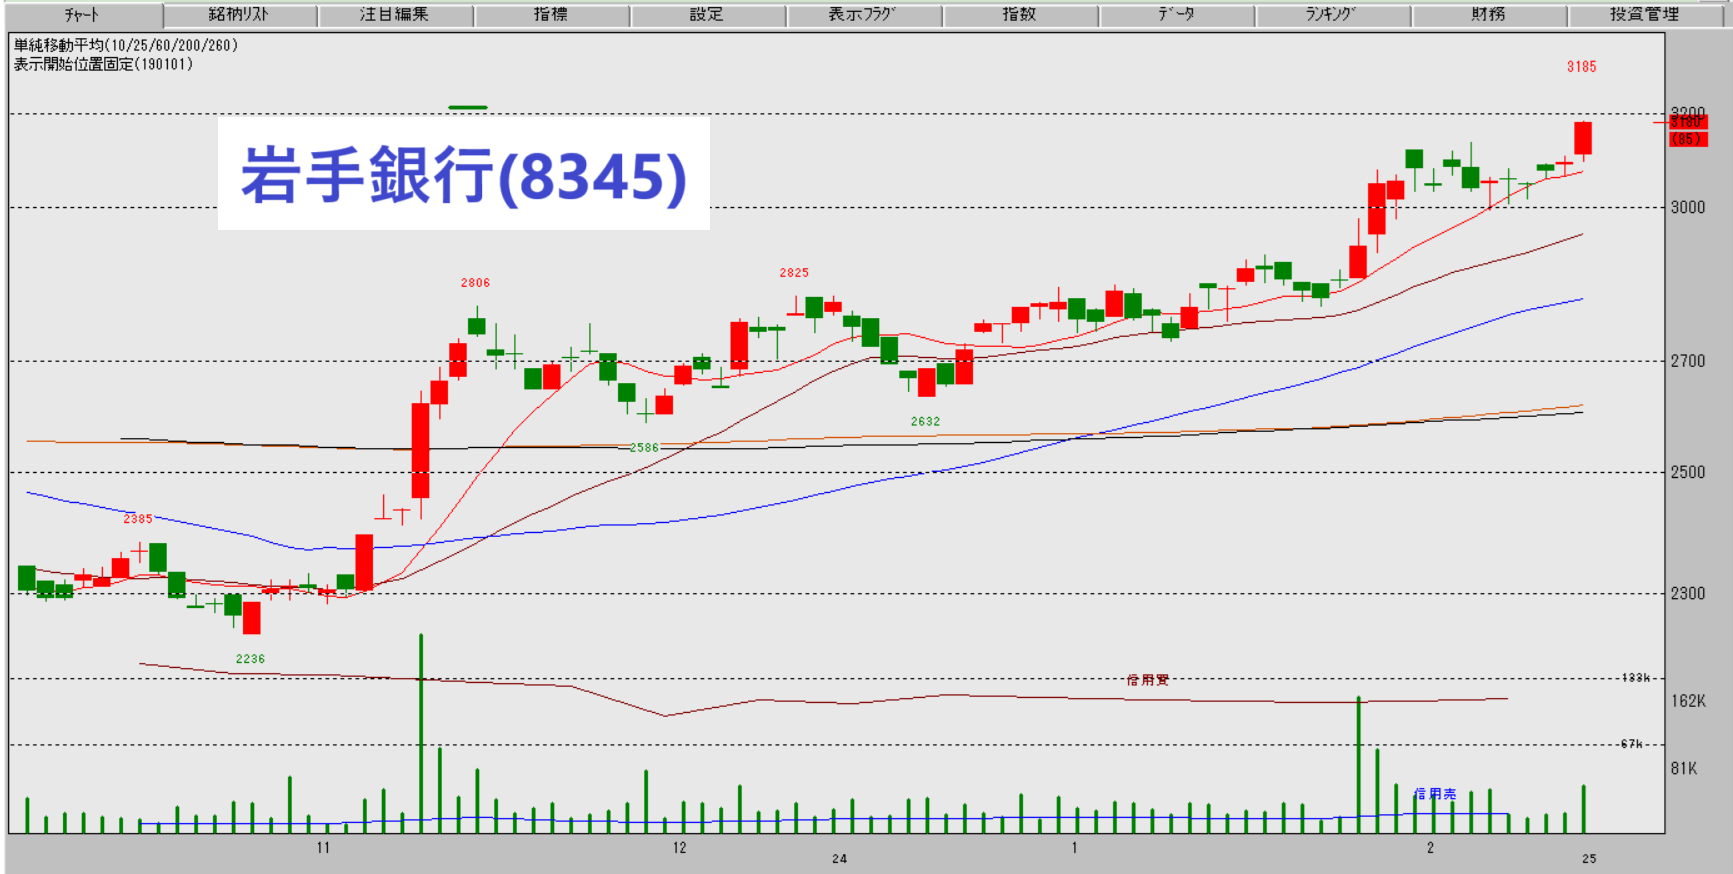Click the month 1 time axis marker

[1075, 848]
